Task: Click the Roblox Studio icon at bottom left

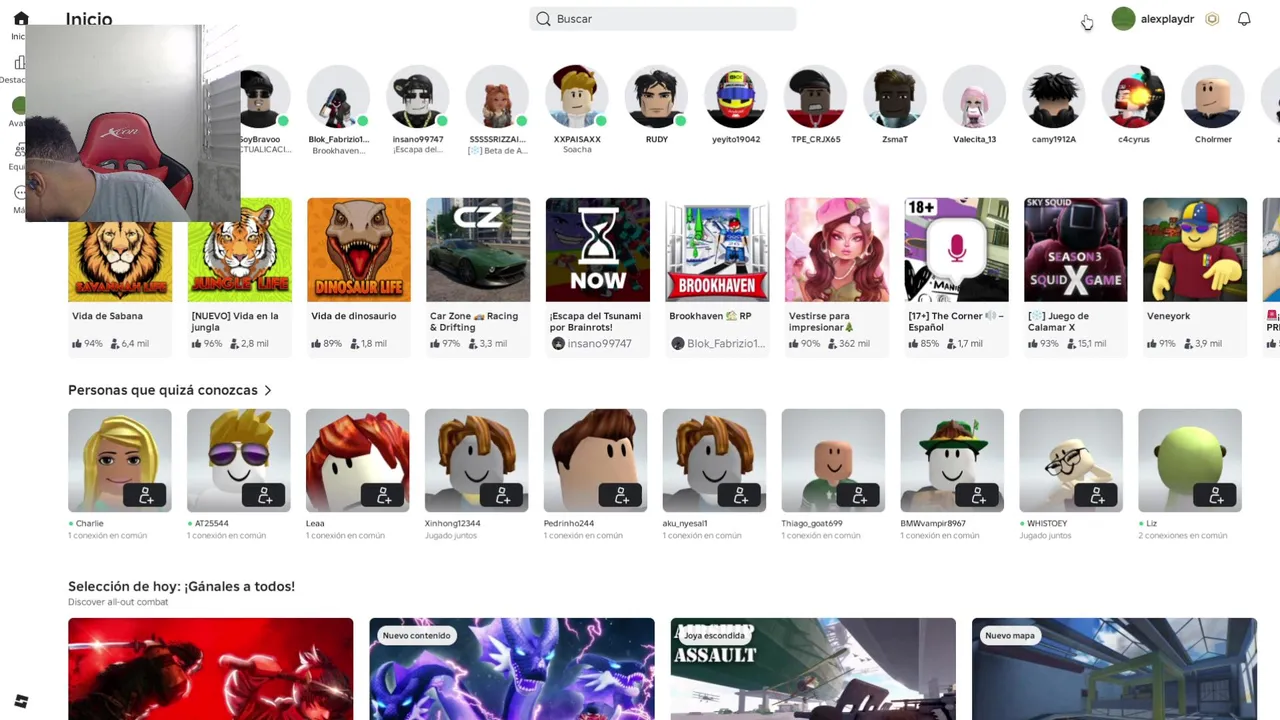Action: pos(21,702)
